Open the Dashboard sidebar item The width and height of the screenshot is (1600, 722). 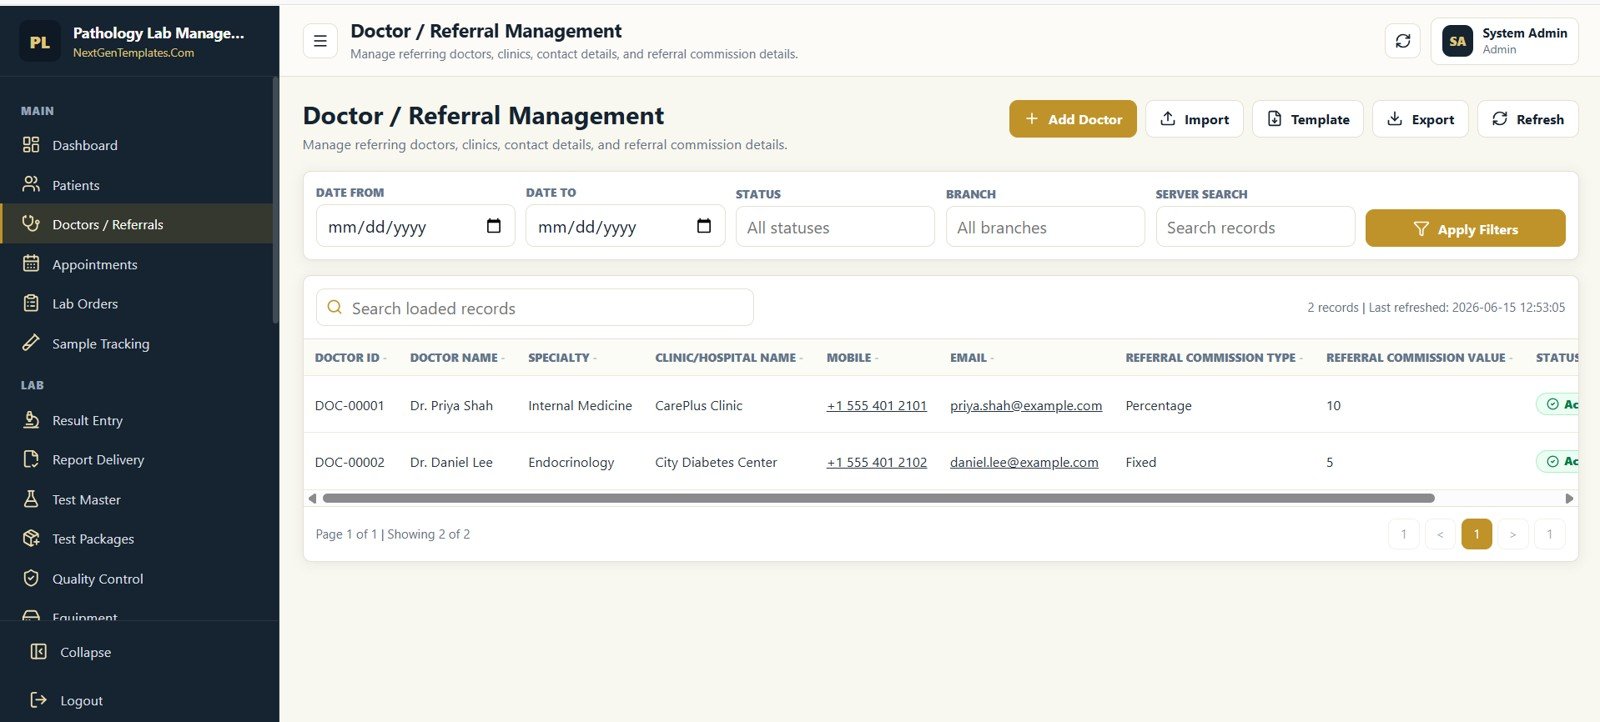tap(136, 145)
